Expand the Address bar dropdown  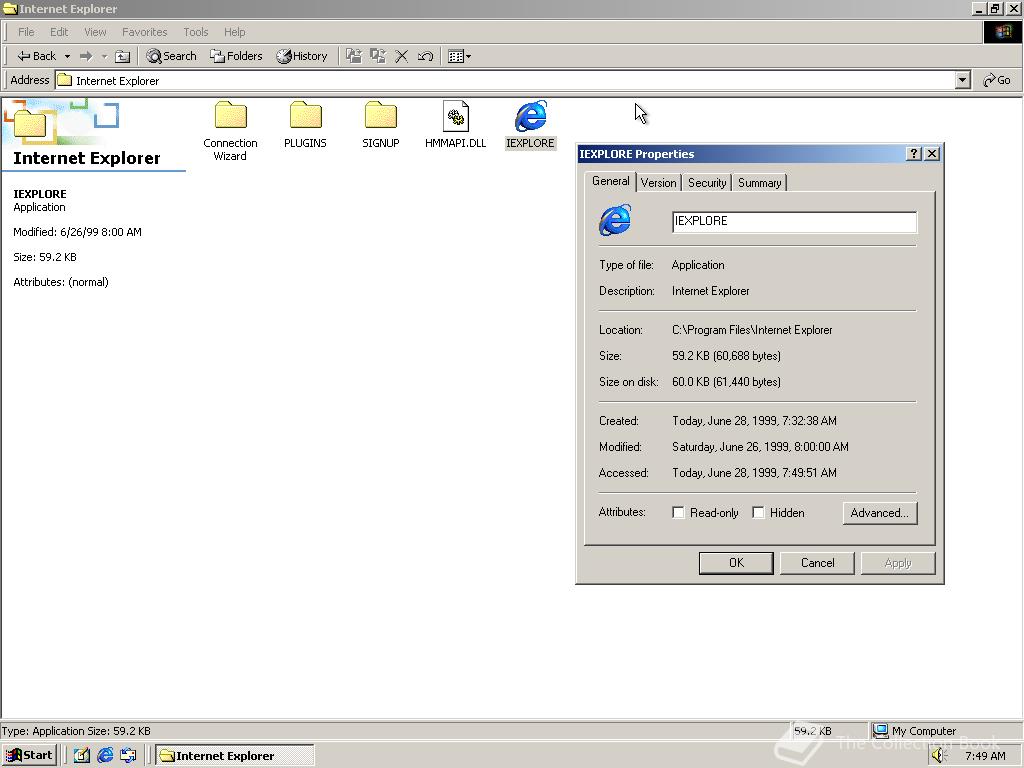[962, 80]
